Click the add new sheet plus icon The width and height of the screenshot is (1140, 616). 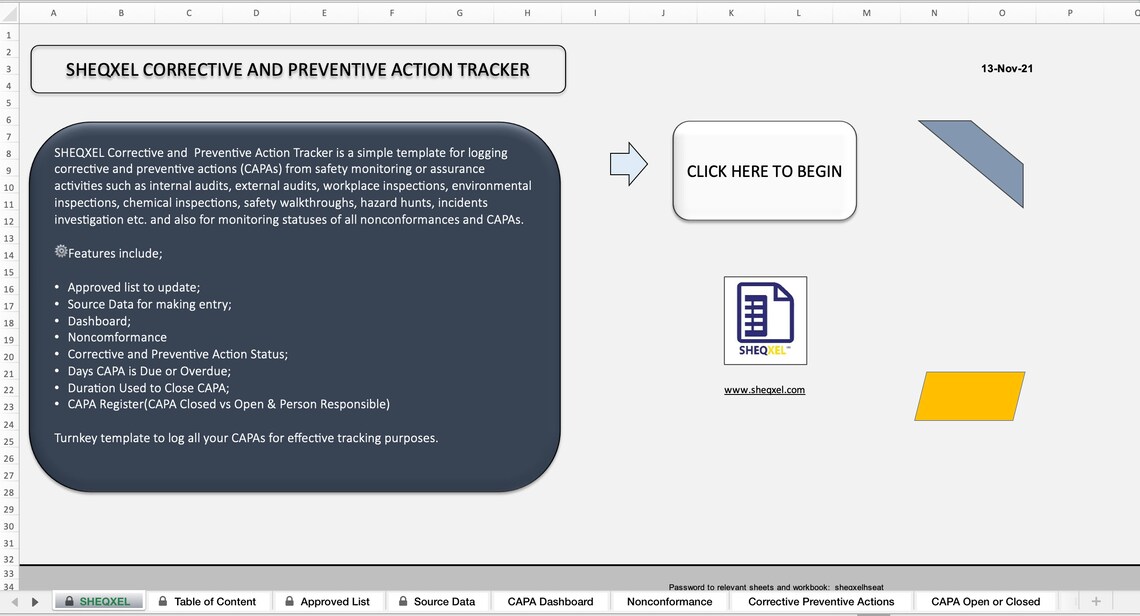tap(1096, 601)
